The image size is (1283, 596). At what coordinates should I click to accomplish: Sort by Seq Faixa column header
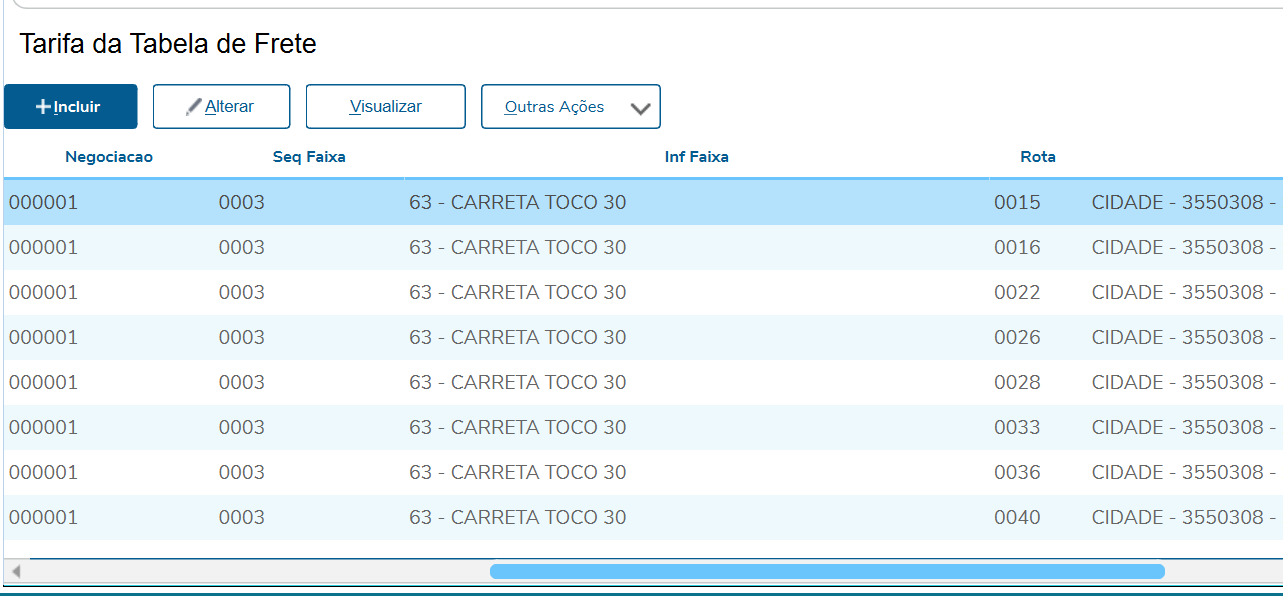pyautogui.click(x=309, y=157)
